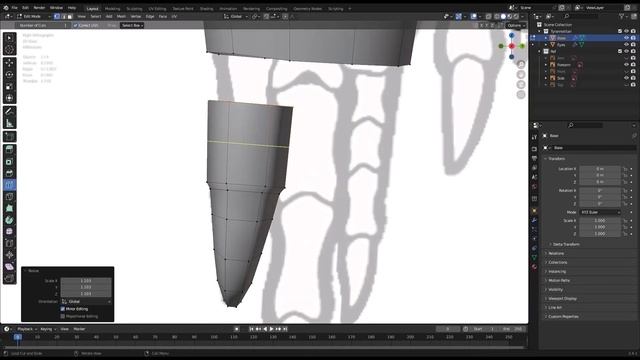Screen dimensions: 640x360
Task: Select the Scale tool in toolbar
Action: [9, 87]
